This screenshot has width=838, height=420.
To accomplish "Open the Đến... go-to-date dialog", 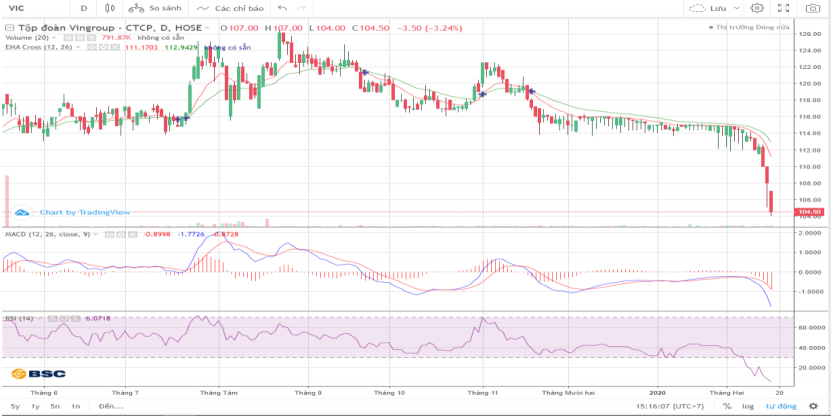I will 111,407.
